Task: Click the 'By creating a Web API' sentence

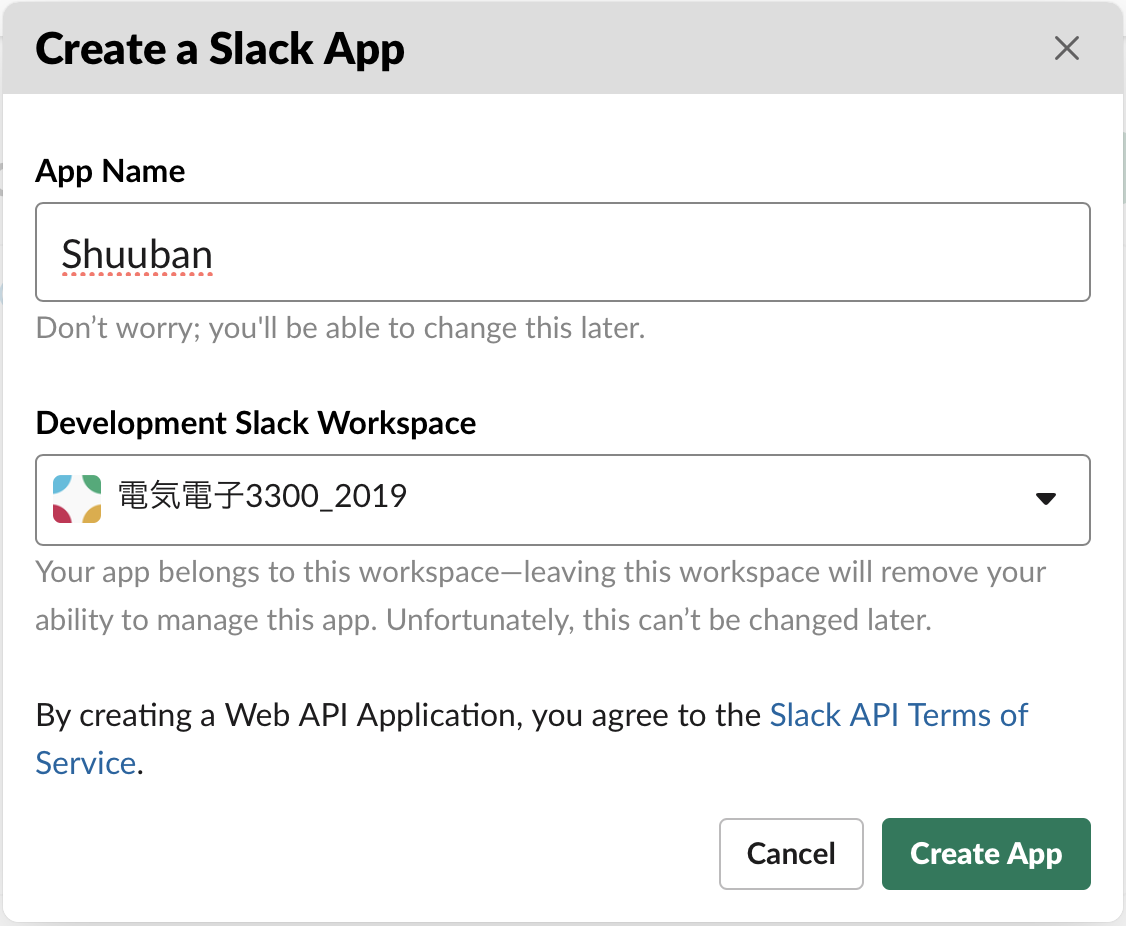Action: (x=400, y=715)
